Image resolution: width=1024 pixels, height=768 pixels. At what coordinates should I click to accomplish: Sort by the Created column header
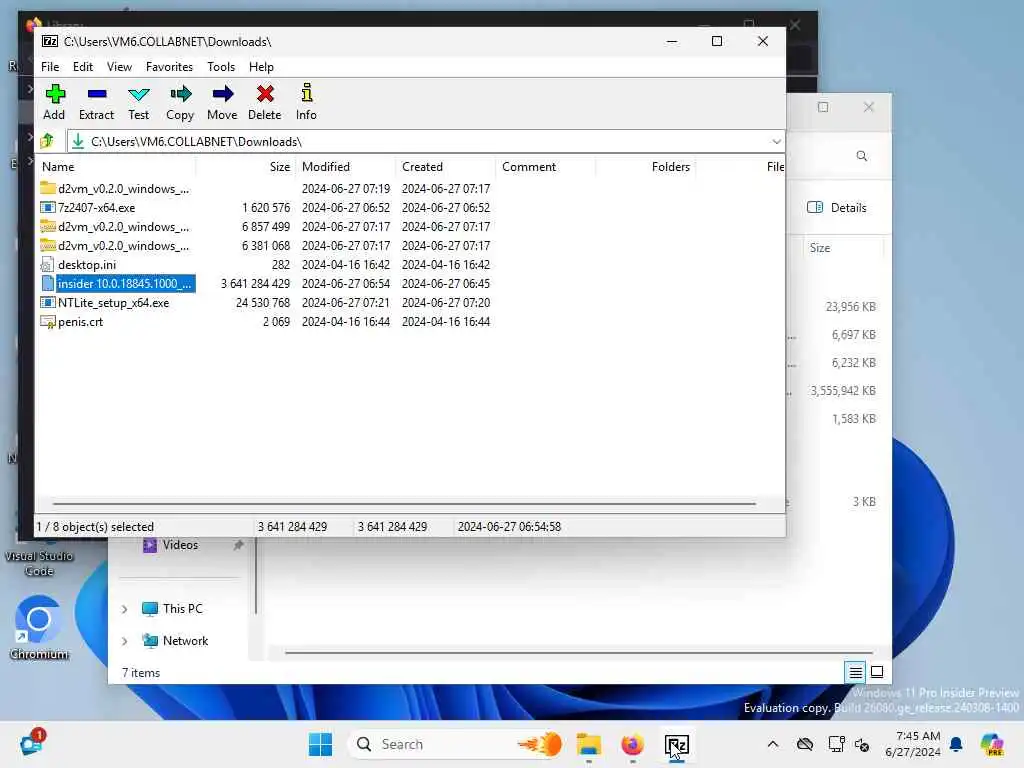click(x=445, y=167)
